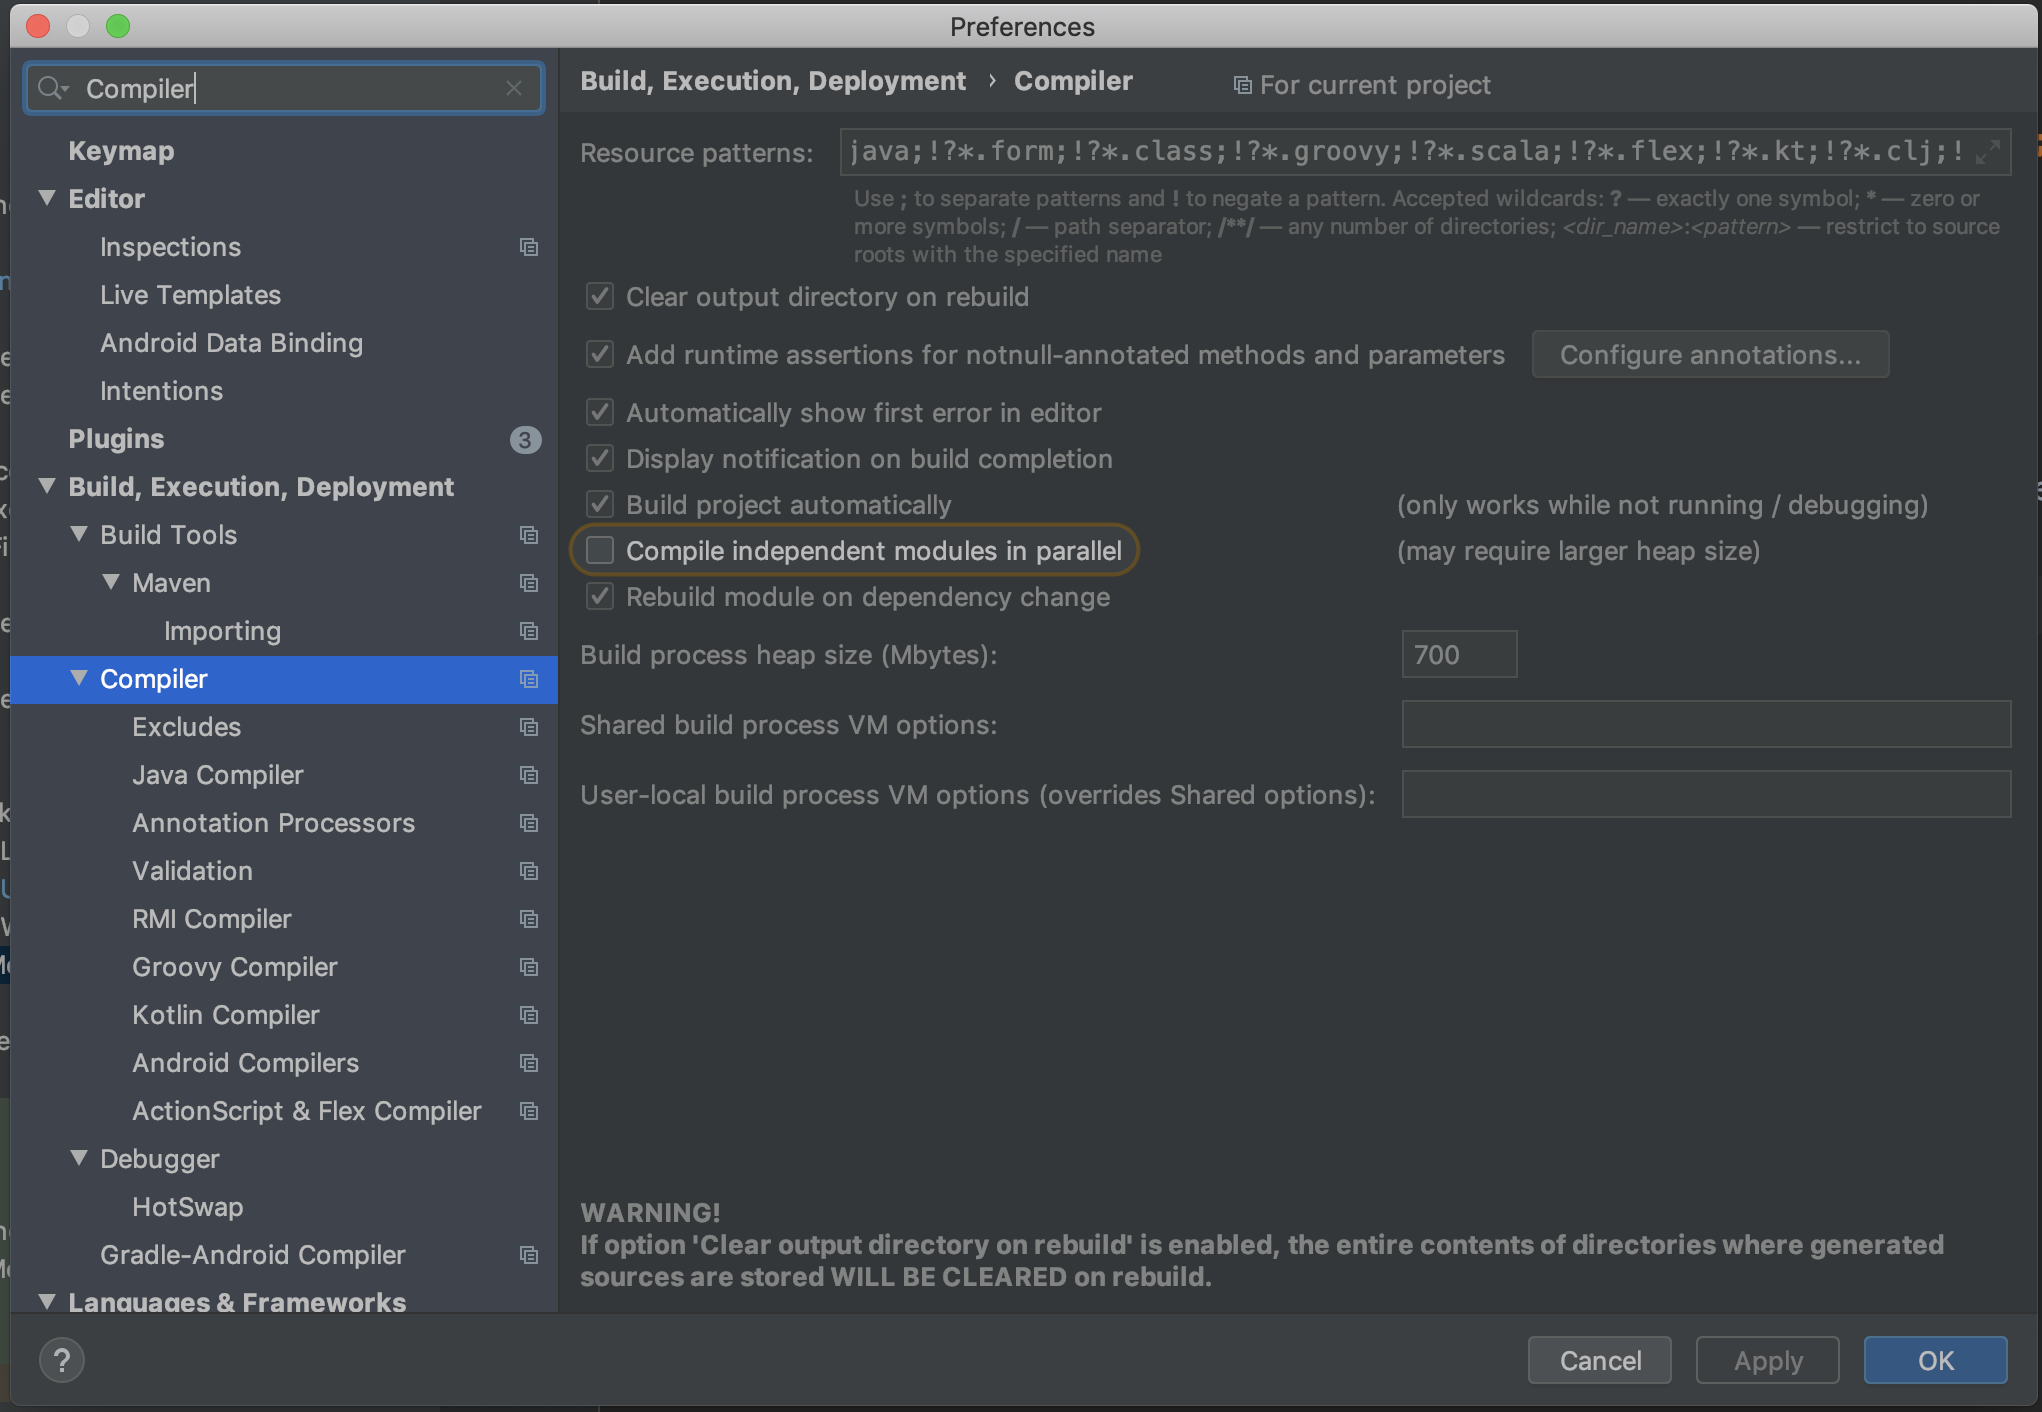Viewport: 2042px width, 1412px height.
Task: Toggle Clear output directory on rebuild
Action: click(x=600, y=297)
